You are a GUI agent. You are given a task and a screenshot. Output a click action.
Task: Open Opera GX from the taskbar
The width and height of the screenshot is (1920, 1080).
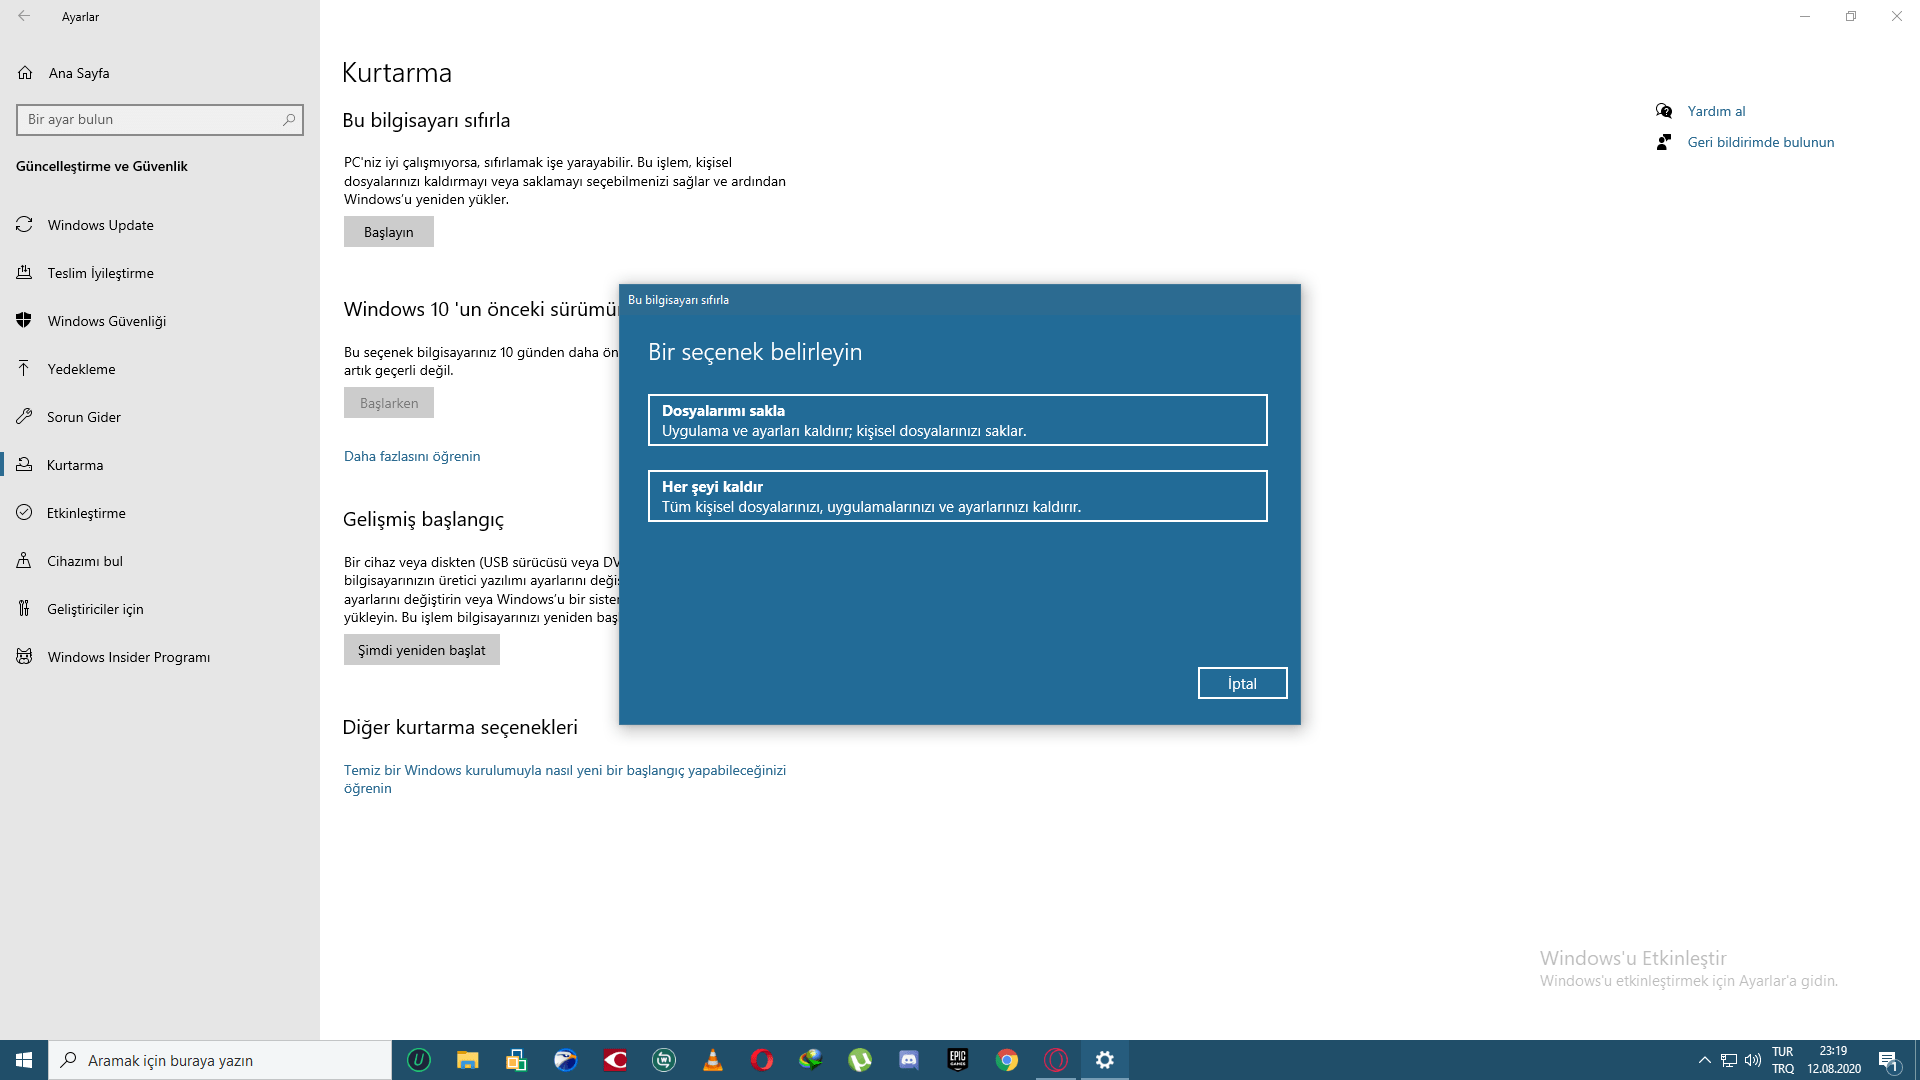pos(1055,1059)
